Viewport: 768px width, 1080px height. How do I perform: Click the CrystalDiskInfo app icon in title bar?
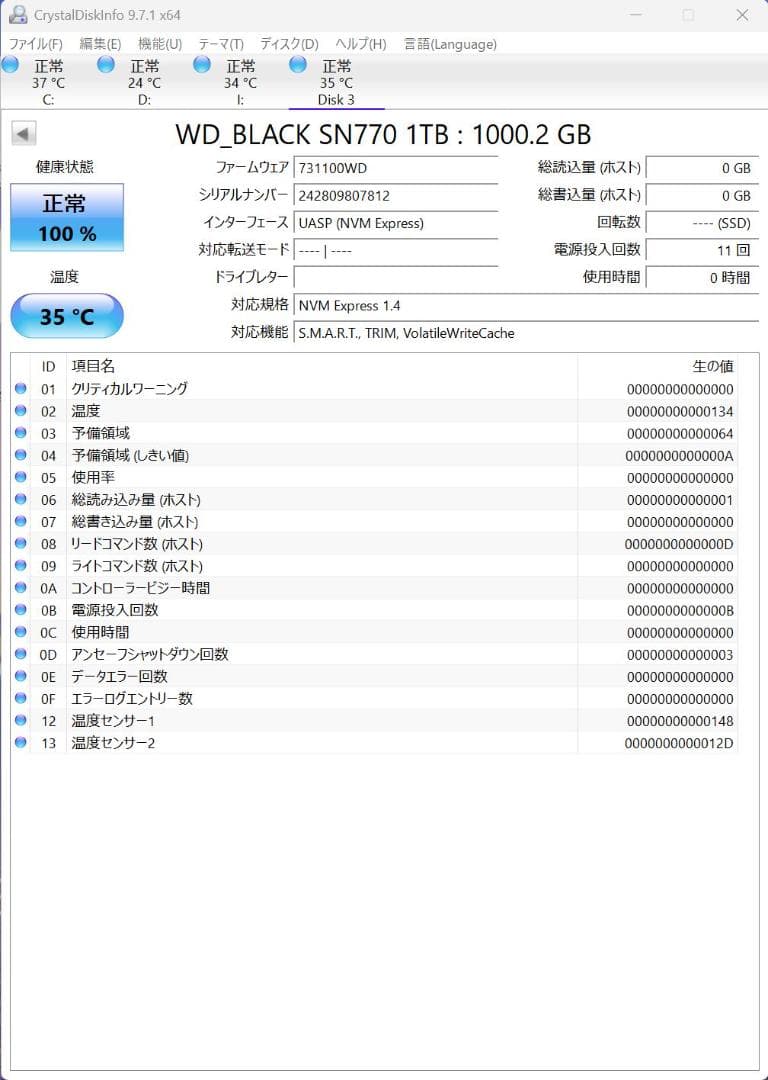[17, 14]
